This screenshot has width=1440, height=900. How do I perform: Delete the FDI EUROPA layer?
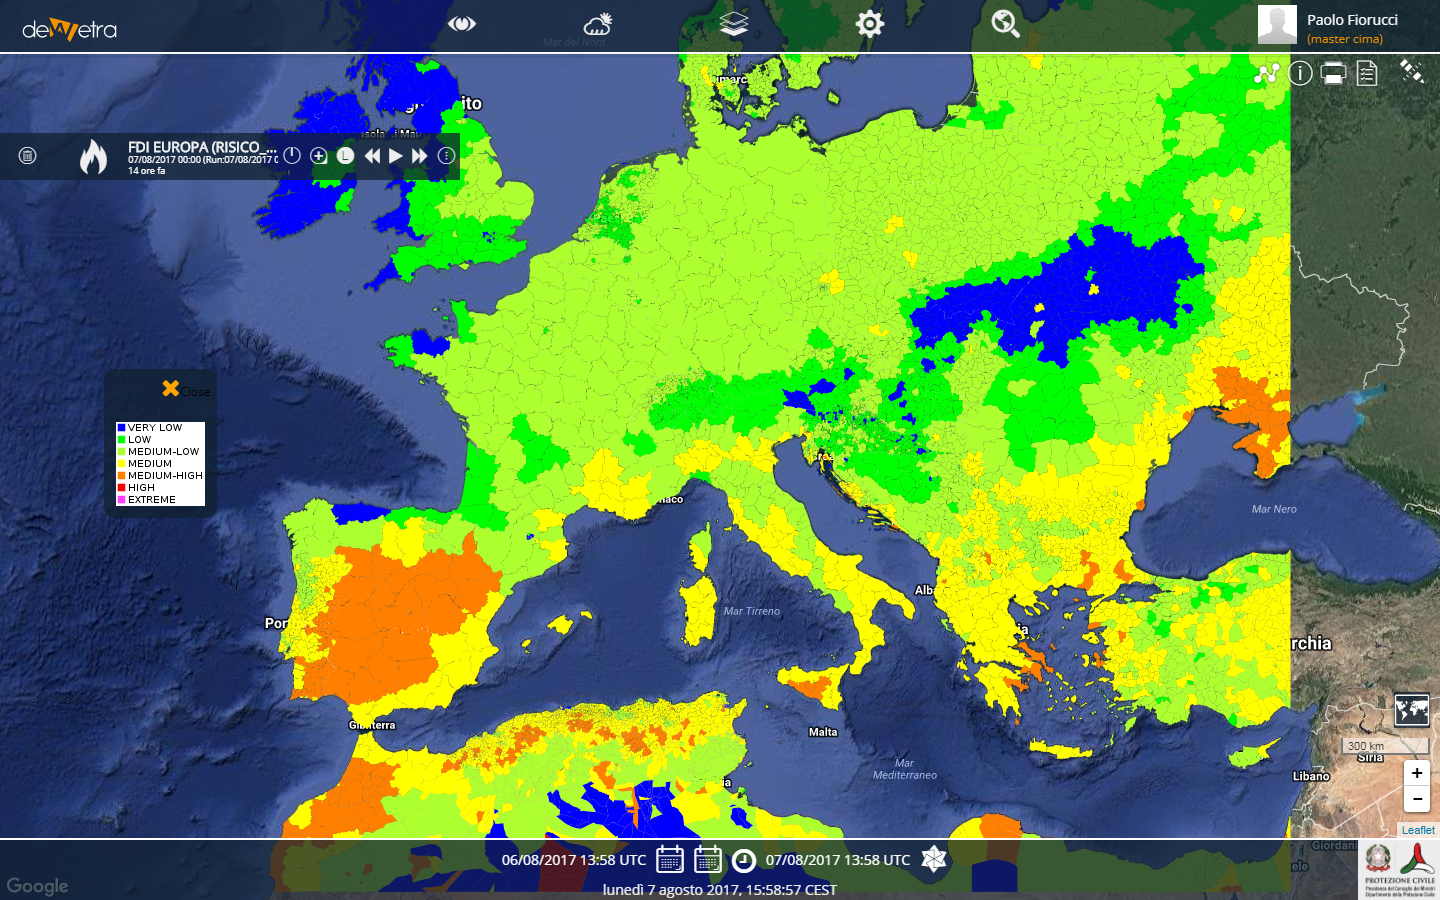[28, 156]
